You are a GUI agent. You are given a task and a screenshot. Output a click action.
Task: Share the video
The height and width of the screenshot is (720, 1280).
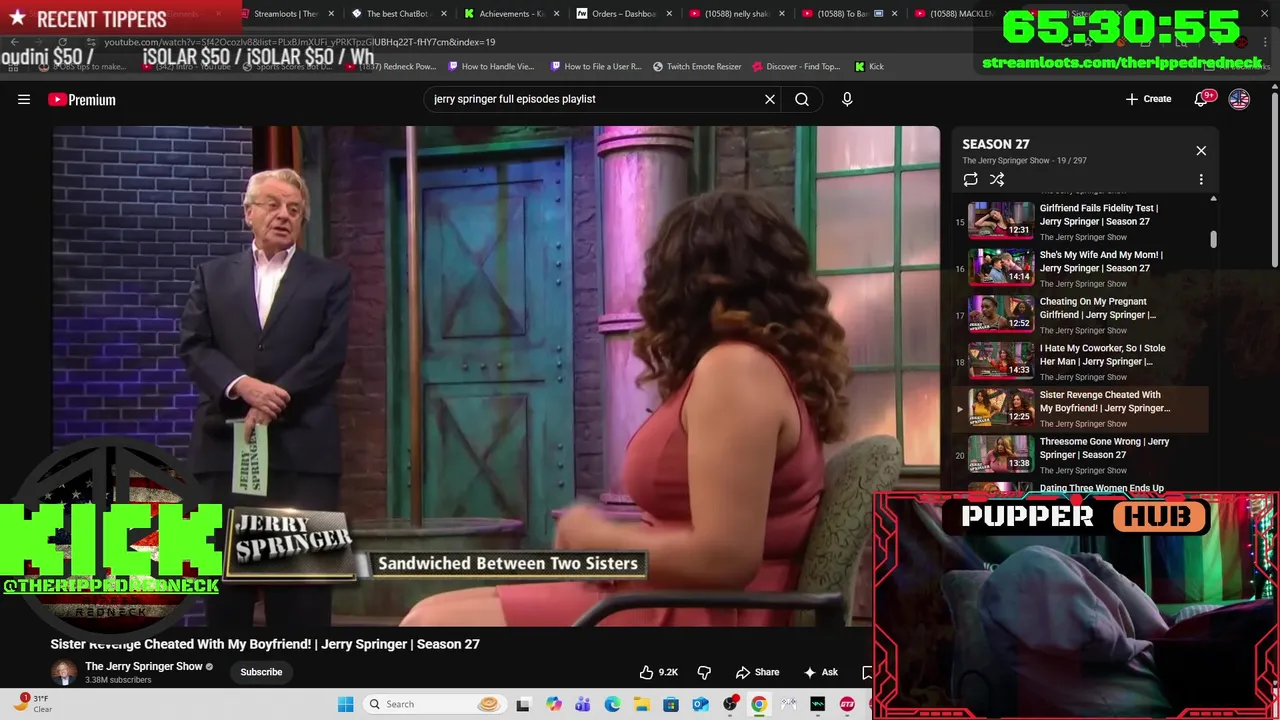[757, 672]
